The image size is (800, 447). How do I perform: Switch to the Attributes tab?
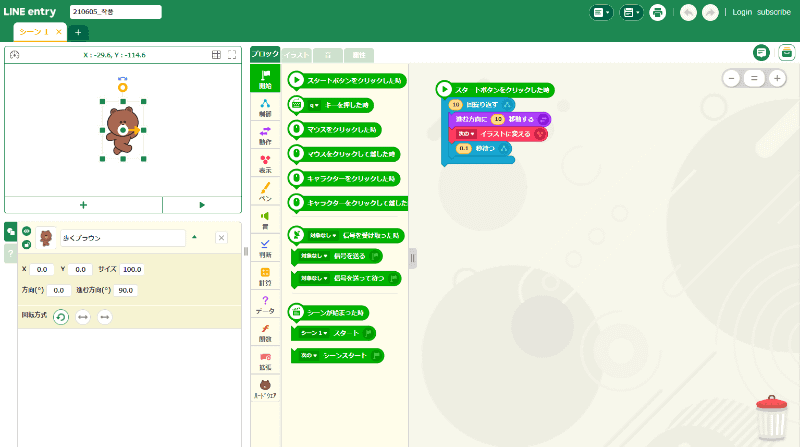[x=359, y=55]
